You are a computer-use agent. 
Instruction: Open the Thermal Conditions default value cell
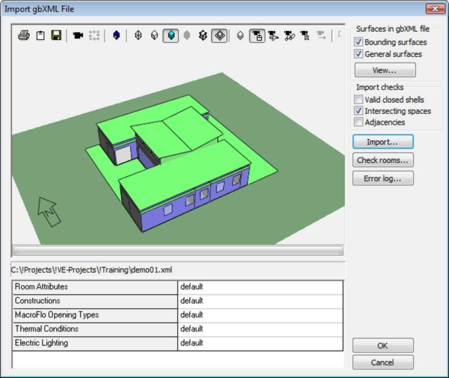(260, 329)
